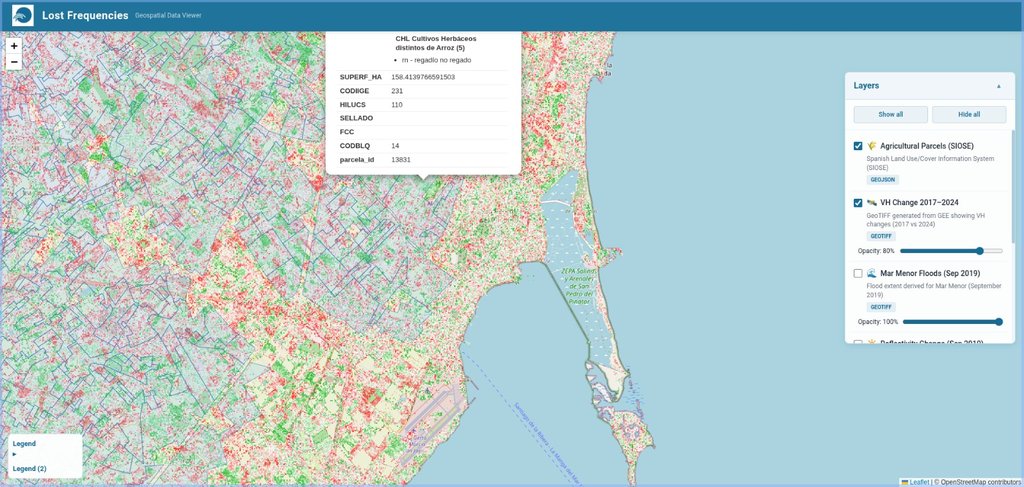Expand the Legend disclosure triangle

pos(15,454)
